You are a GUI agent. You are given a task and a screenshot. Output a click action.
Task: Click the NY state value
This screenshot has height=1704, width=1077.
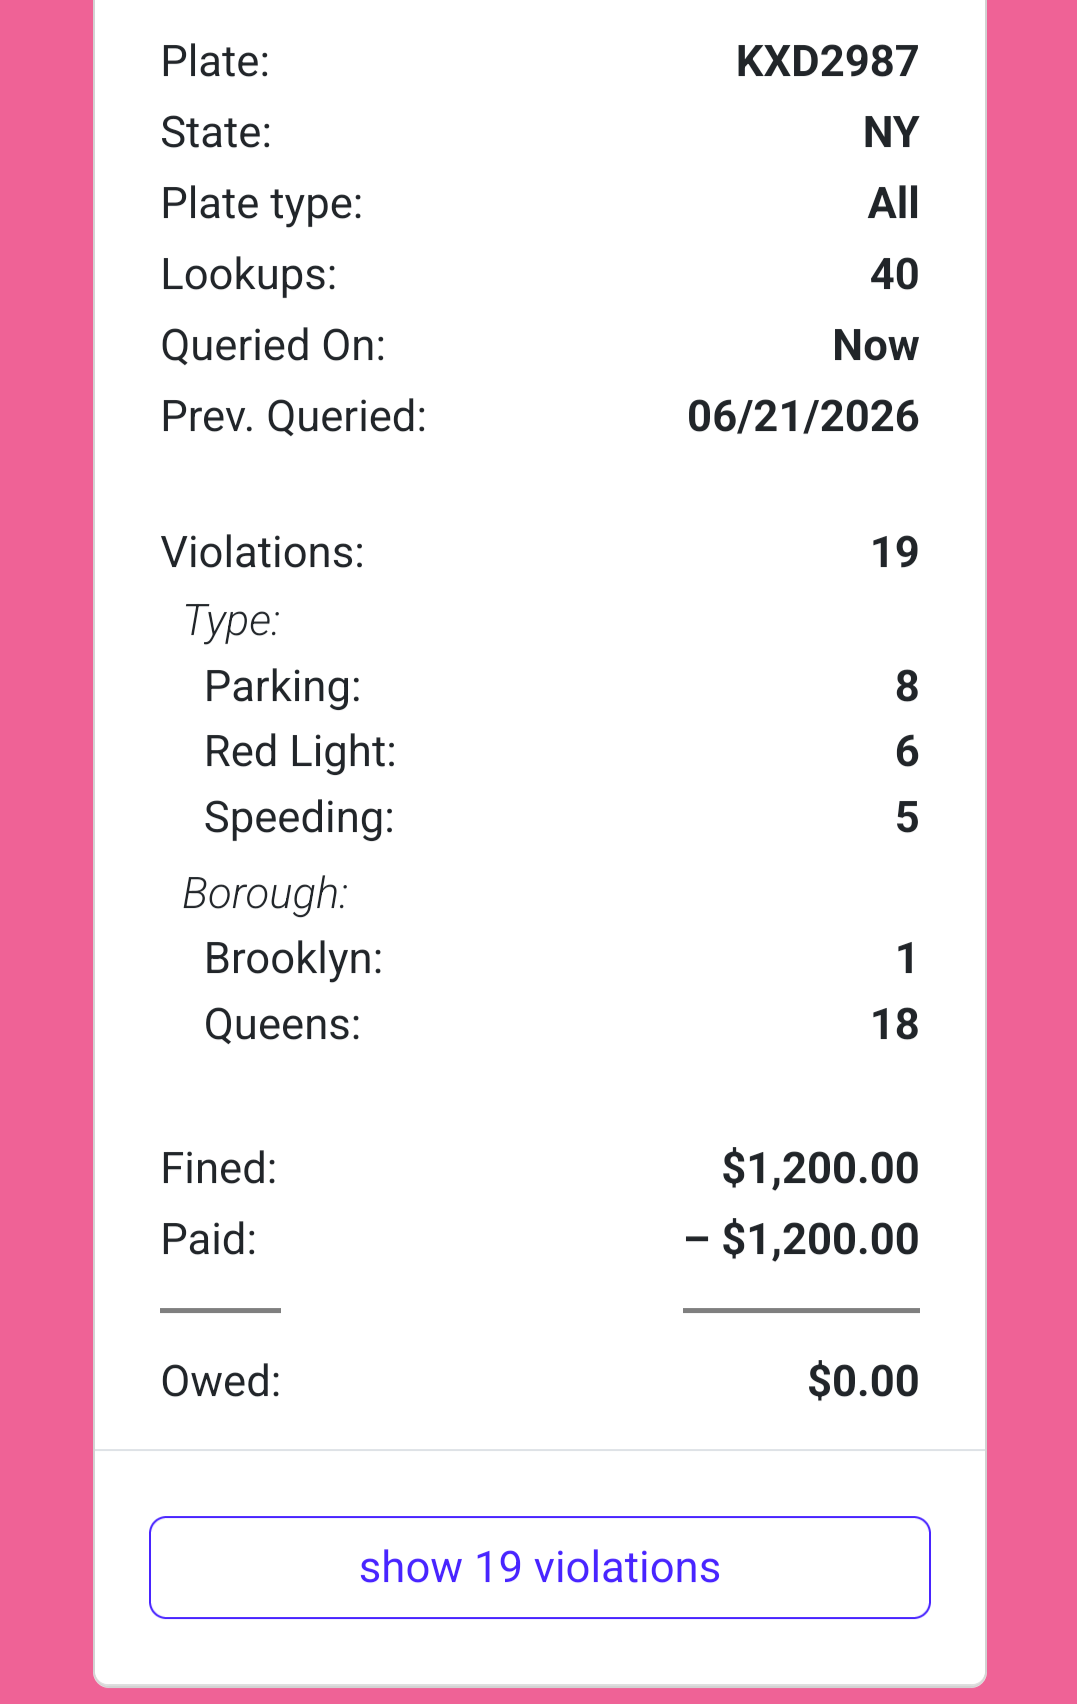click(891, 133)
